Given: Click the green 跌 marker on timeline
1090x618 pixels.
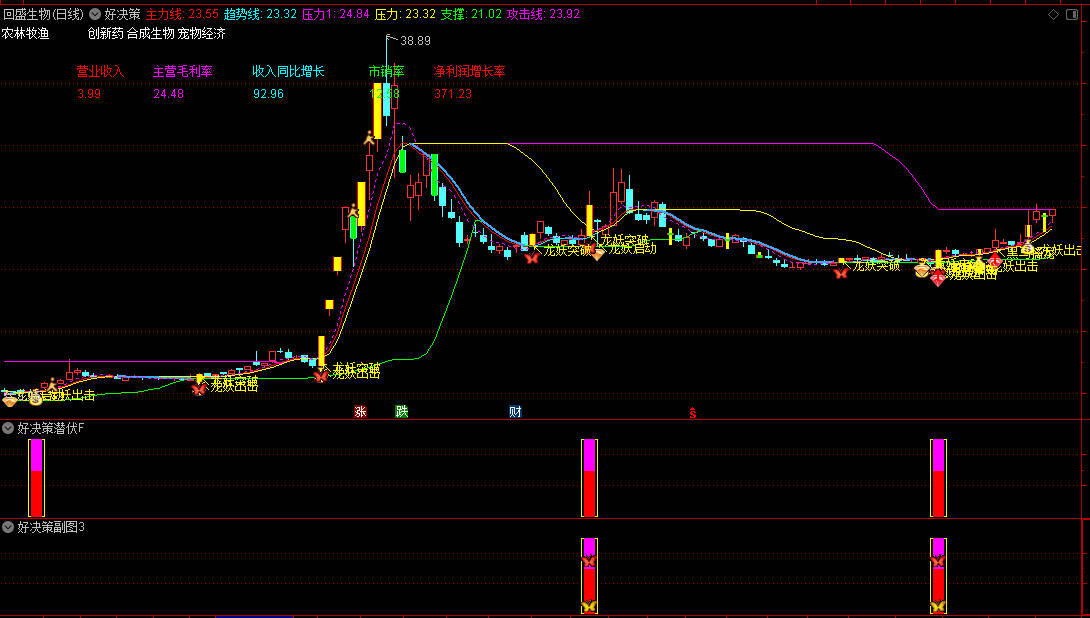Looking at the screenshot, I should click(x=402, y=412).
